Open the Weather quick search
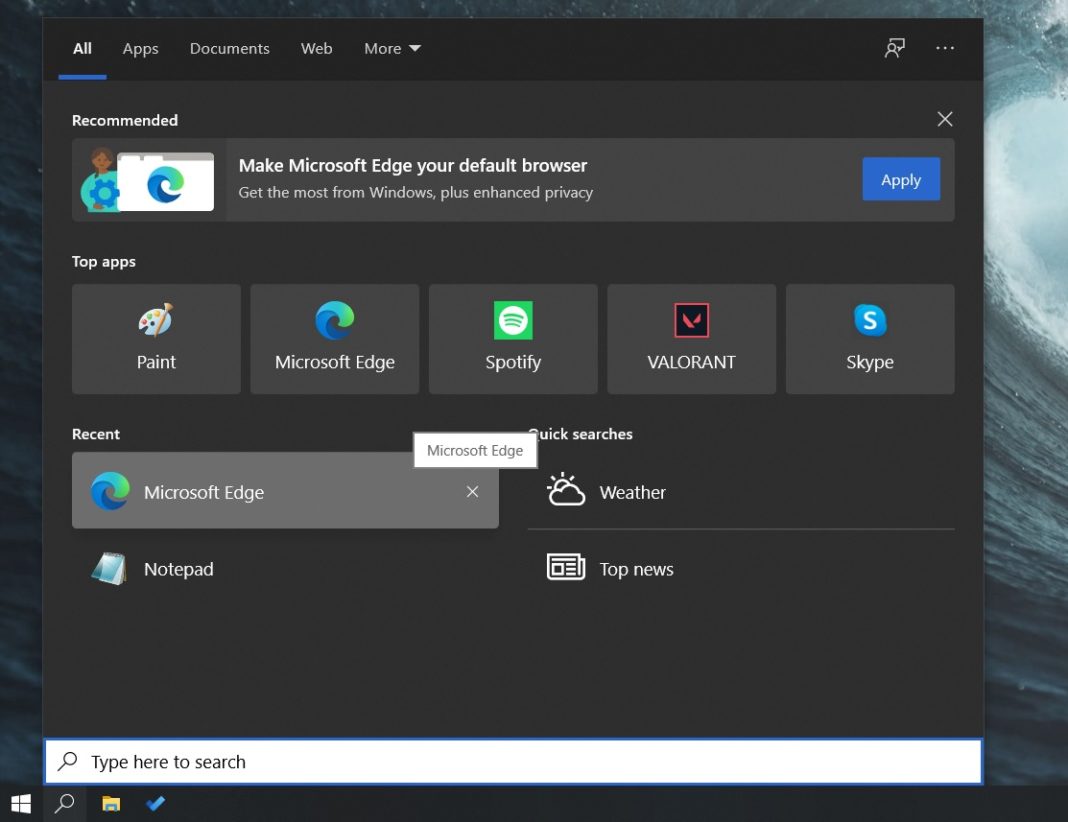 point(632,492)
